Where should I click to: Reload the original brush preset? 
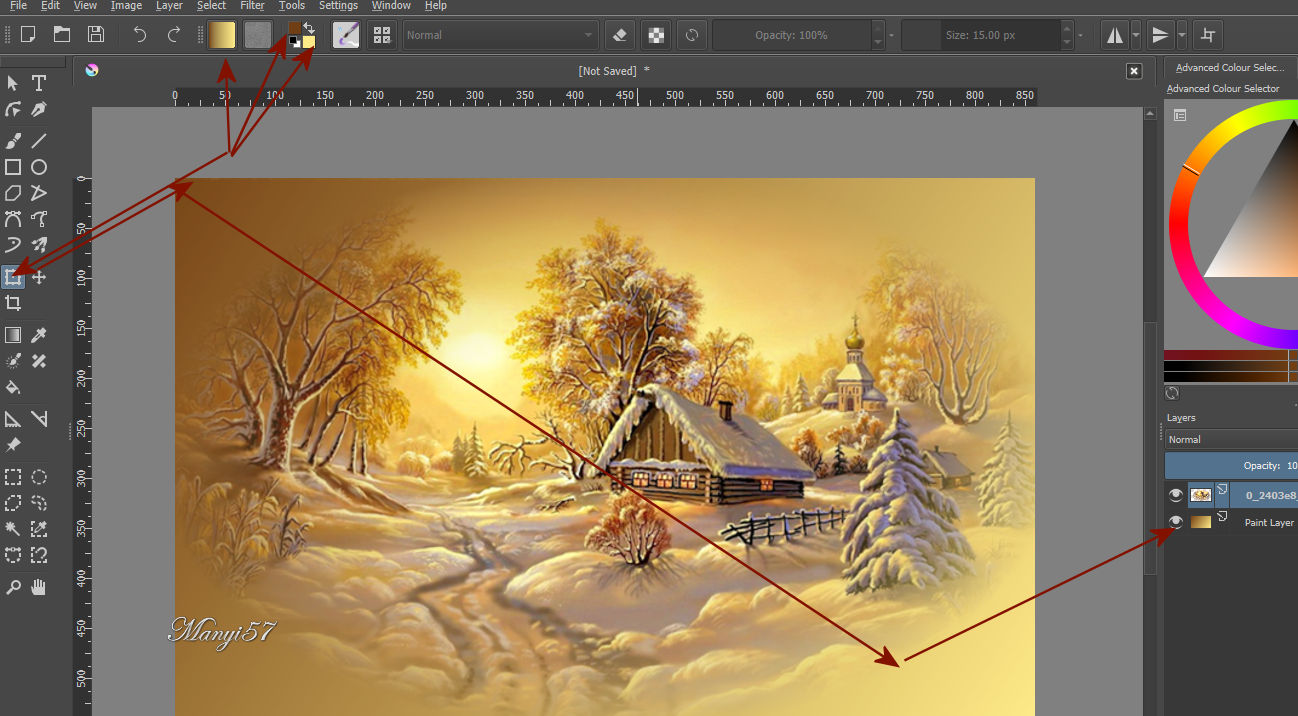pos(691,35)
